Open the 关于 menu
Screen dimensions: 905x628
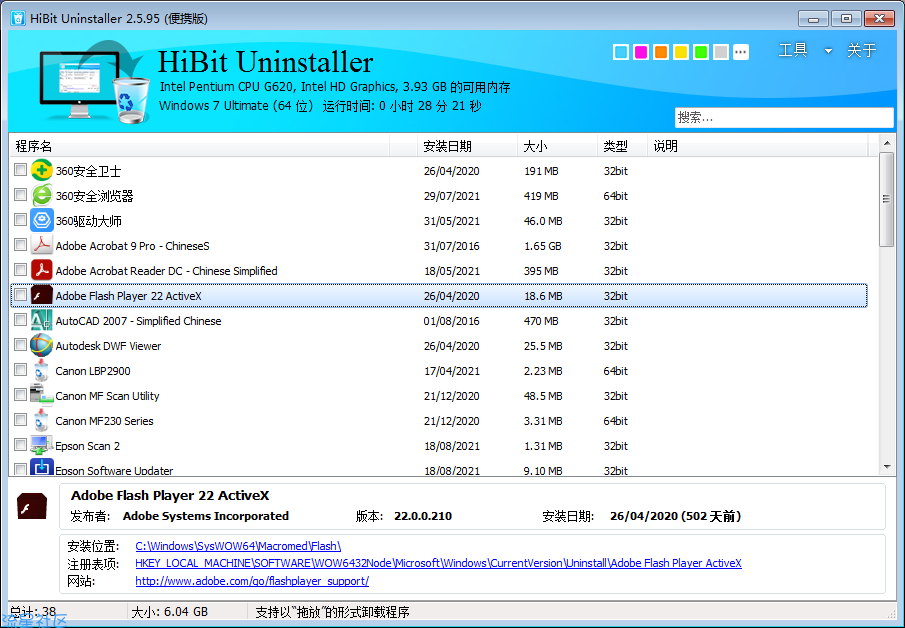pos(861,50)
